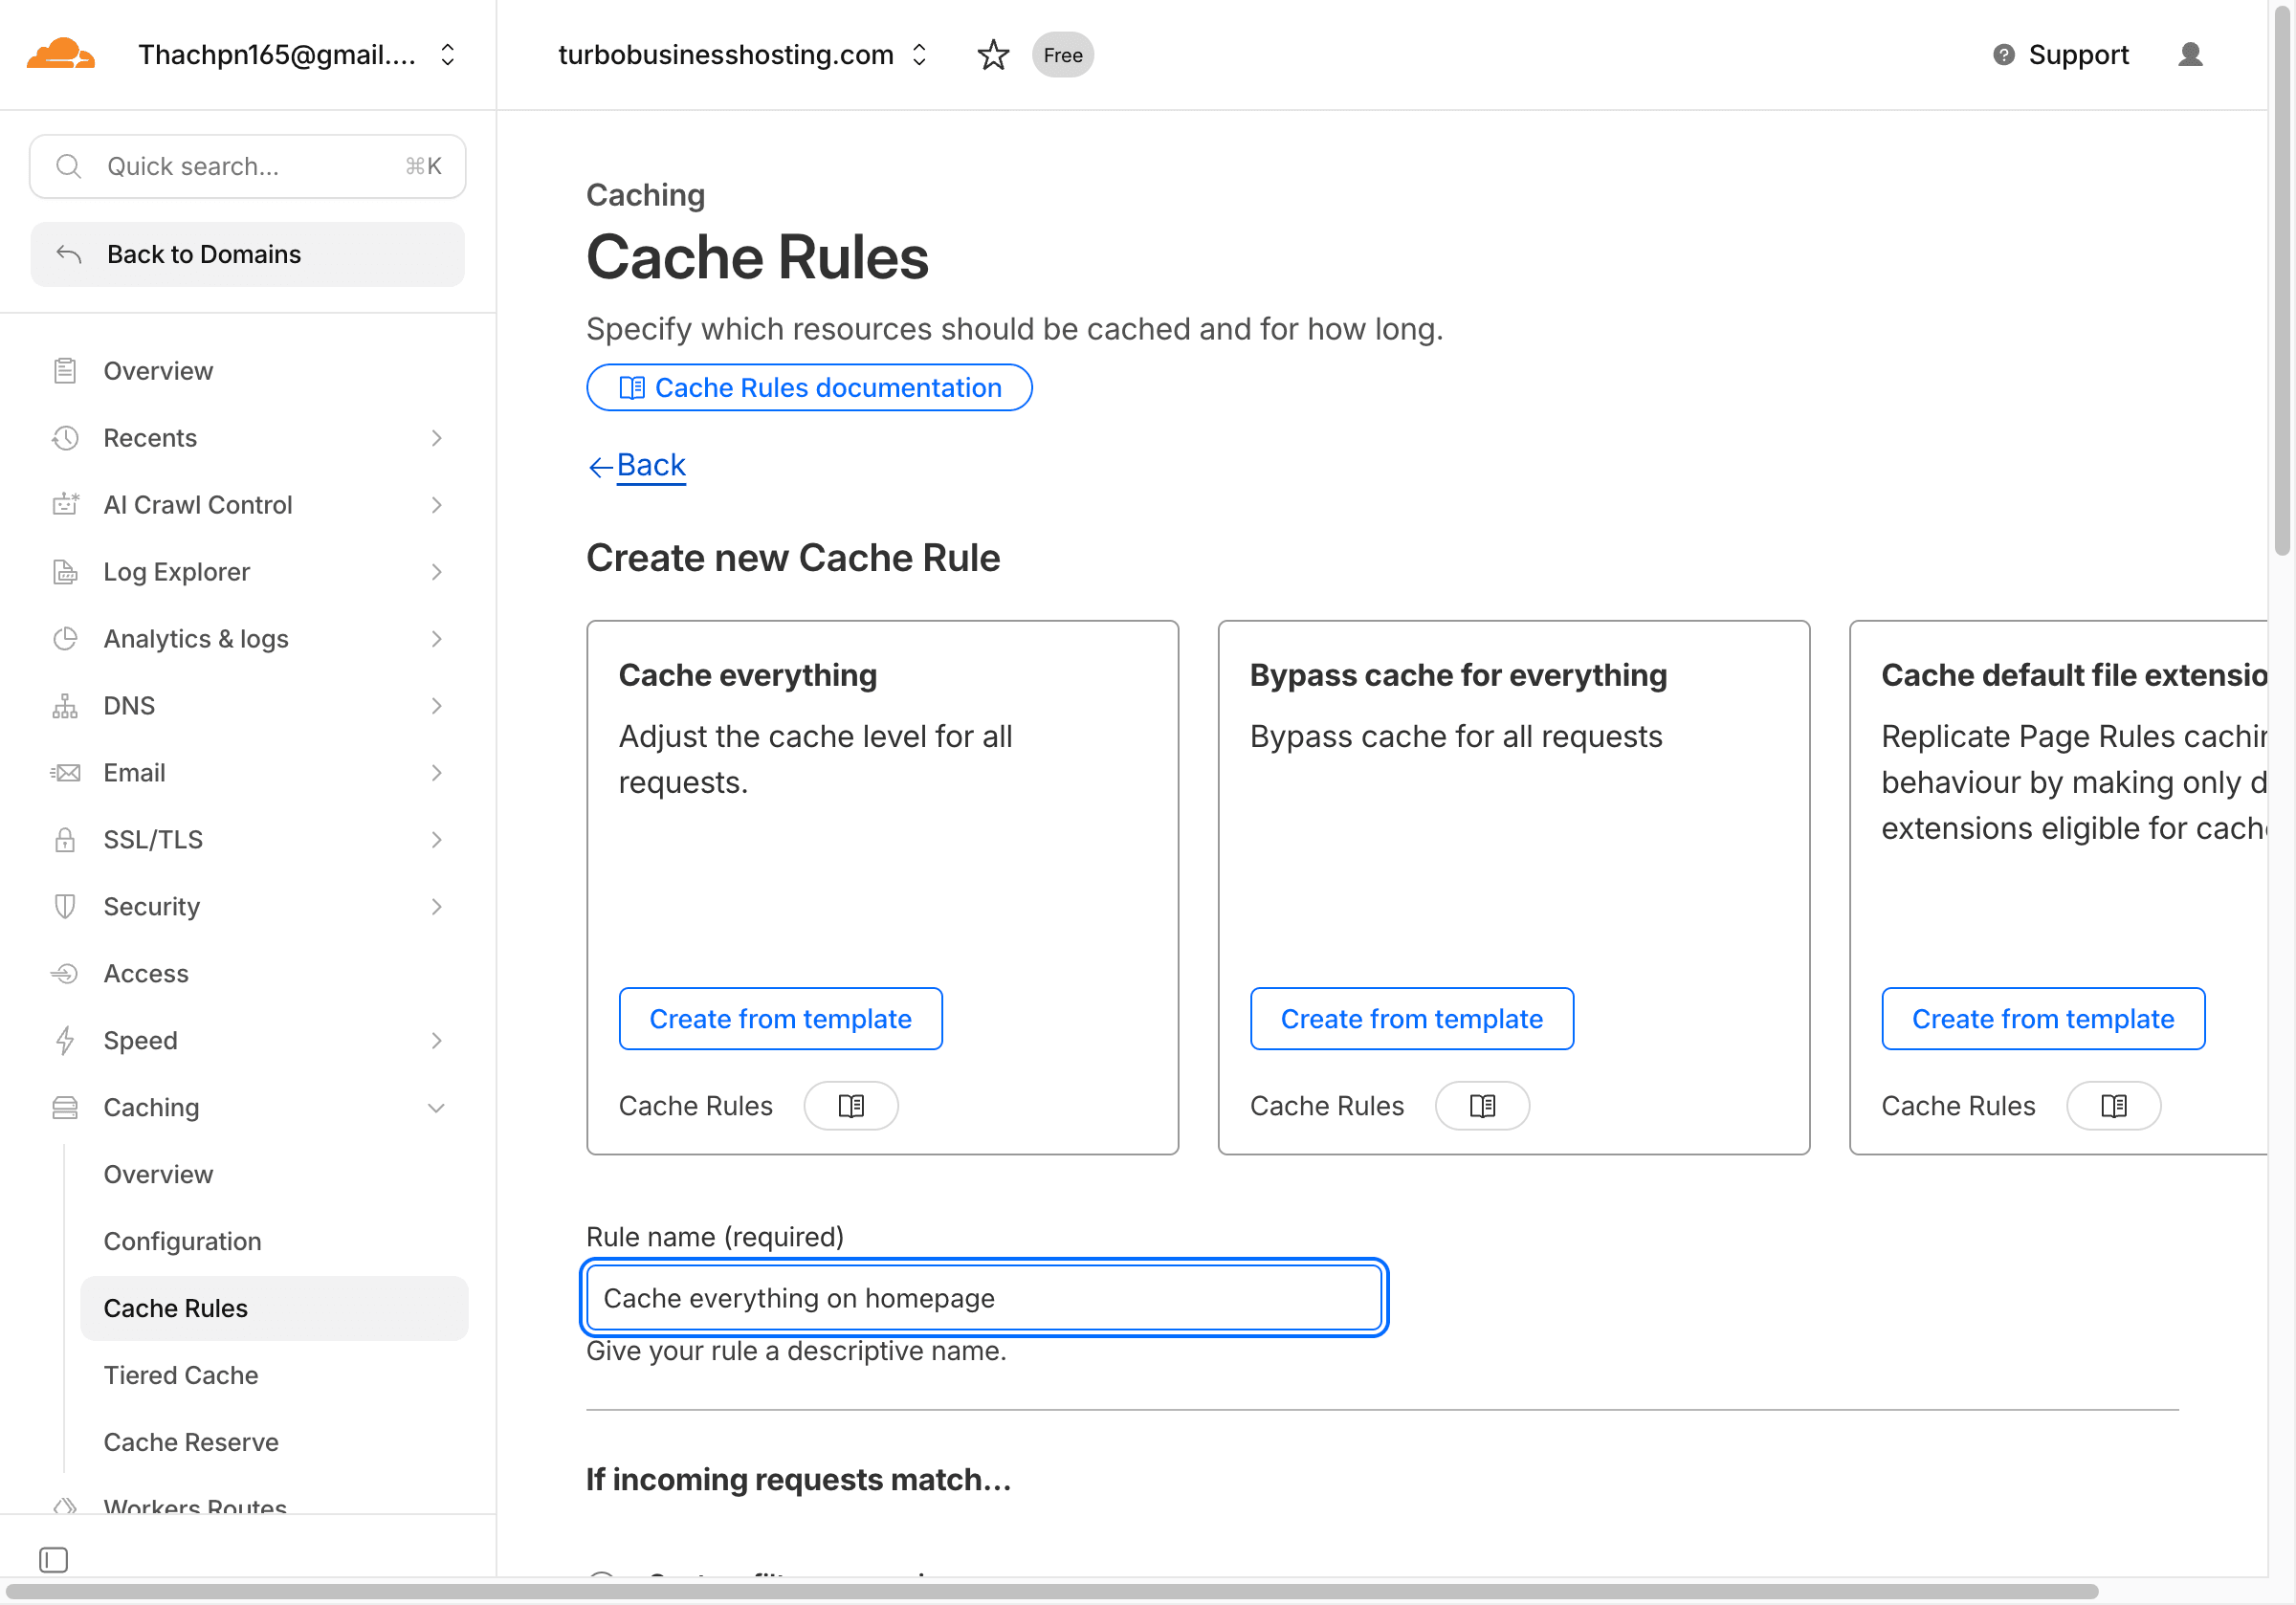
Task: Click the SSL/TLS lock icon
Action: (x=64, y=839)
